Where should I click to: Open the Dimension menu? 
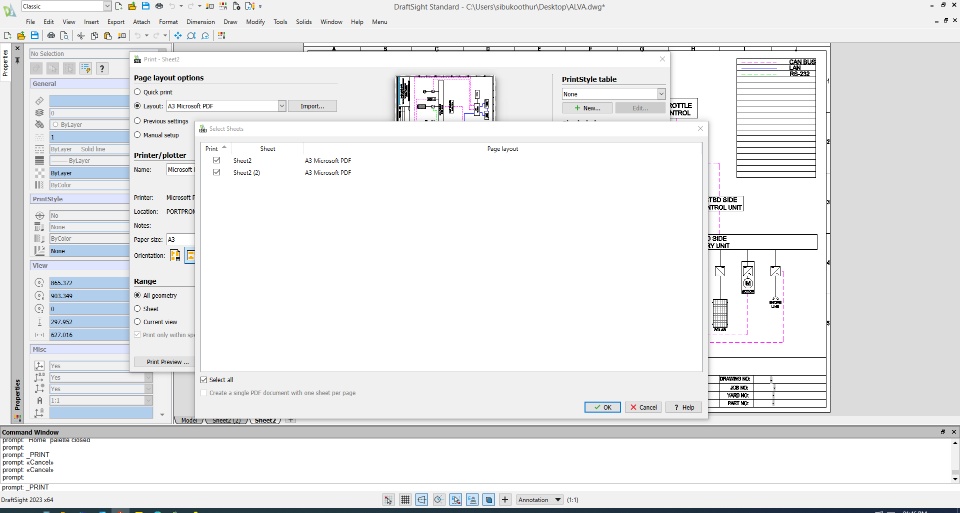point(201,22)
